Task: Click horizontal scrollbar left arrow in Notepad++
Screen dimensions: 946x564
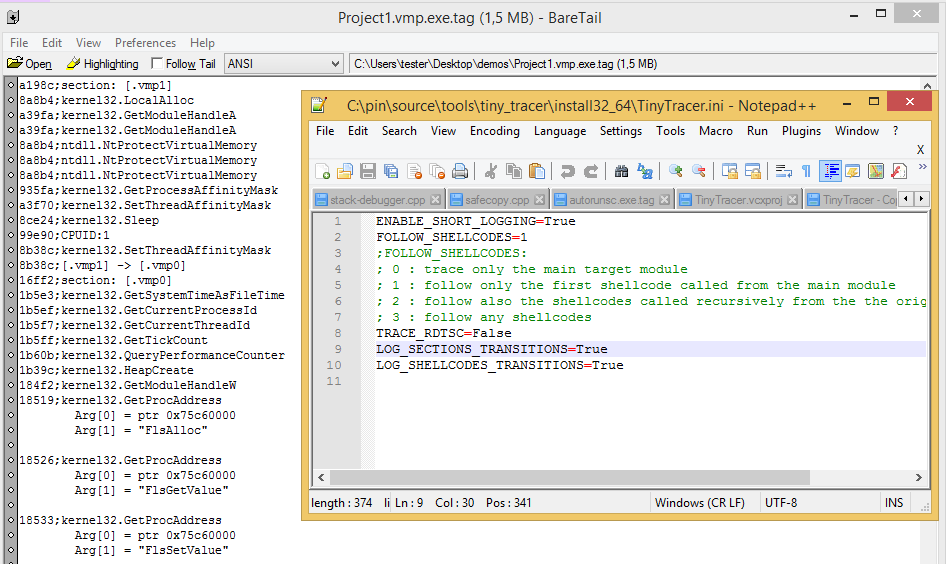Action: tap(321, 478)
